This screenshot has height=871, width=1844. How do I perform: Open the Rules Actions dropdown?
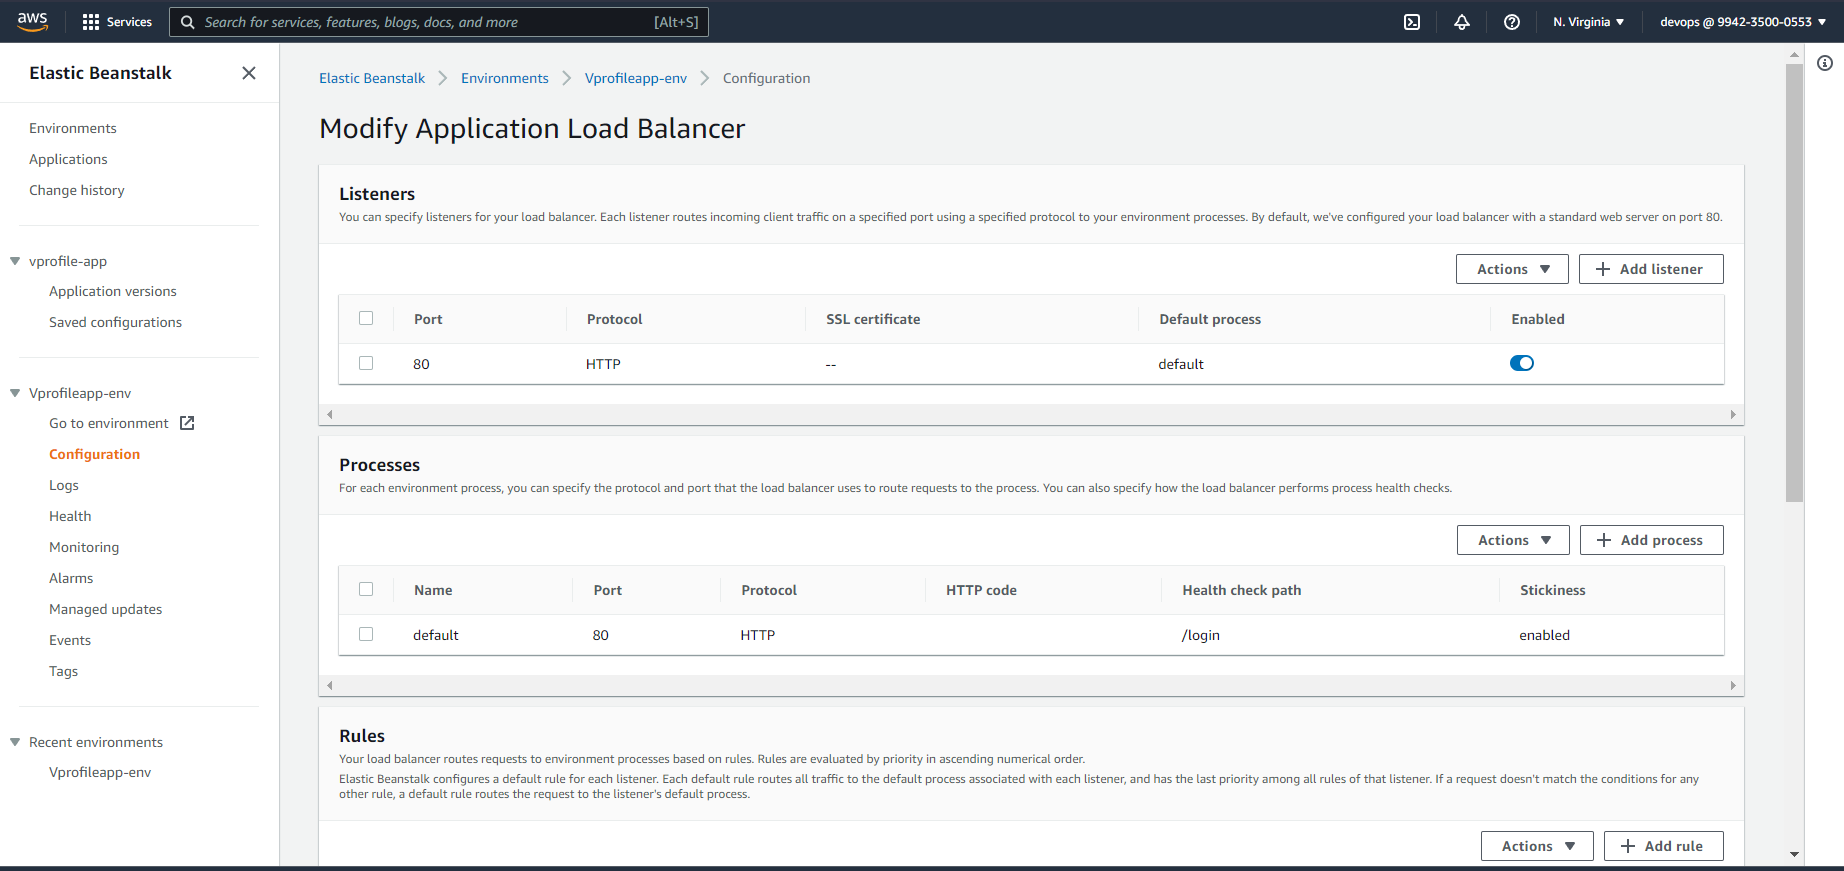tap(1537, 846)
